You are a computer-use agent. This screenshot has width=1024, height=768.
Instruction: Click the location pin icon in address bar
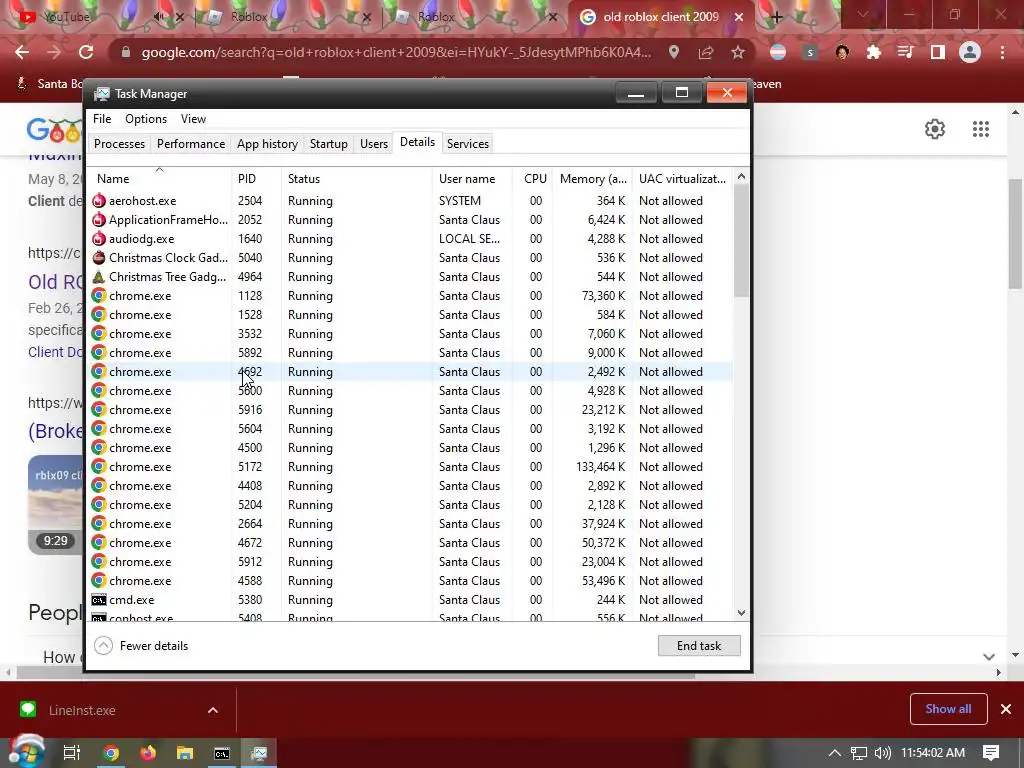(674, 52)
